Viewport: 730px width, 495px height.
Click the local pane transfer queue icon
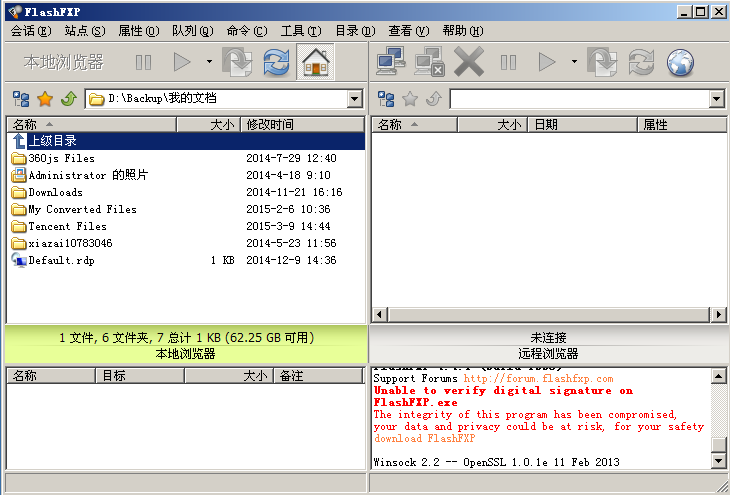237,62
